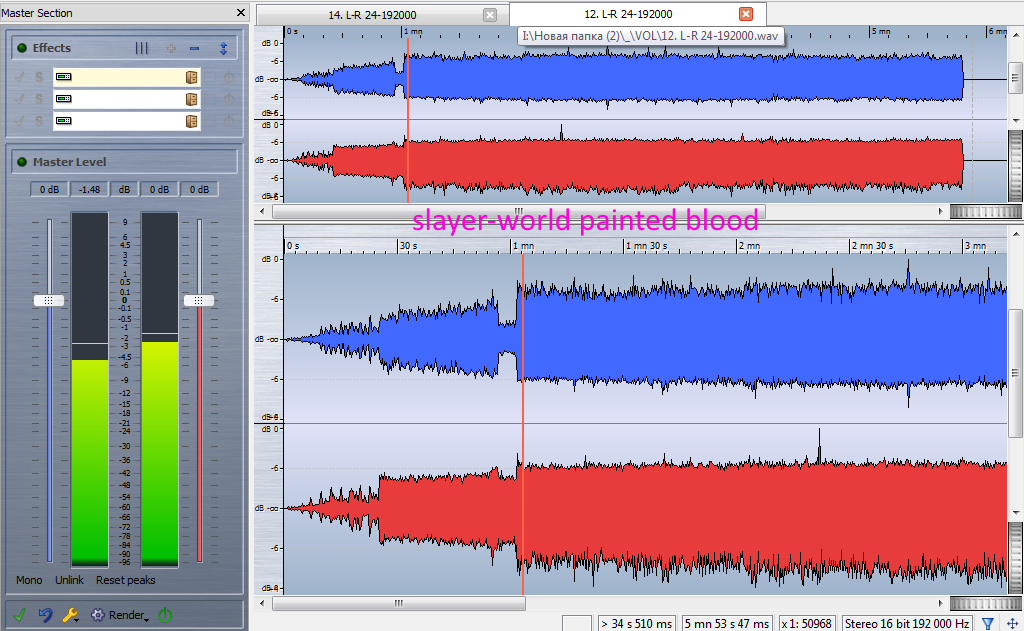Viewport: 1024px width, 631px height.
Task: Click Reset peaks
Action: coord(126,580)
